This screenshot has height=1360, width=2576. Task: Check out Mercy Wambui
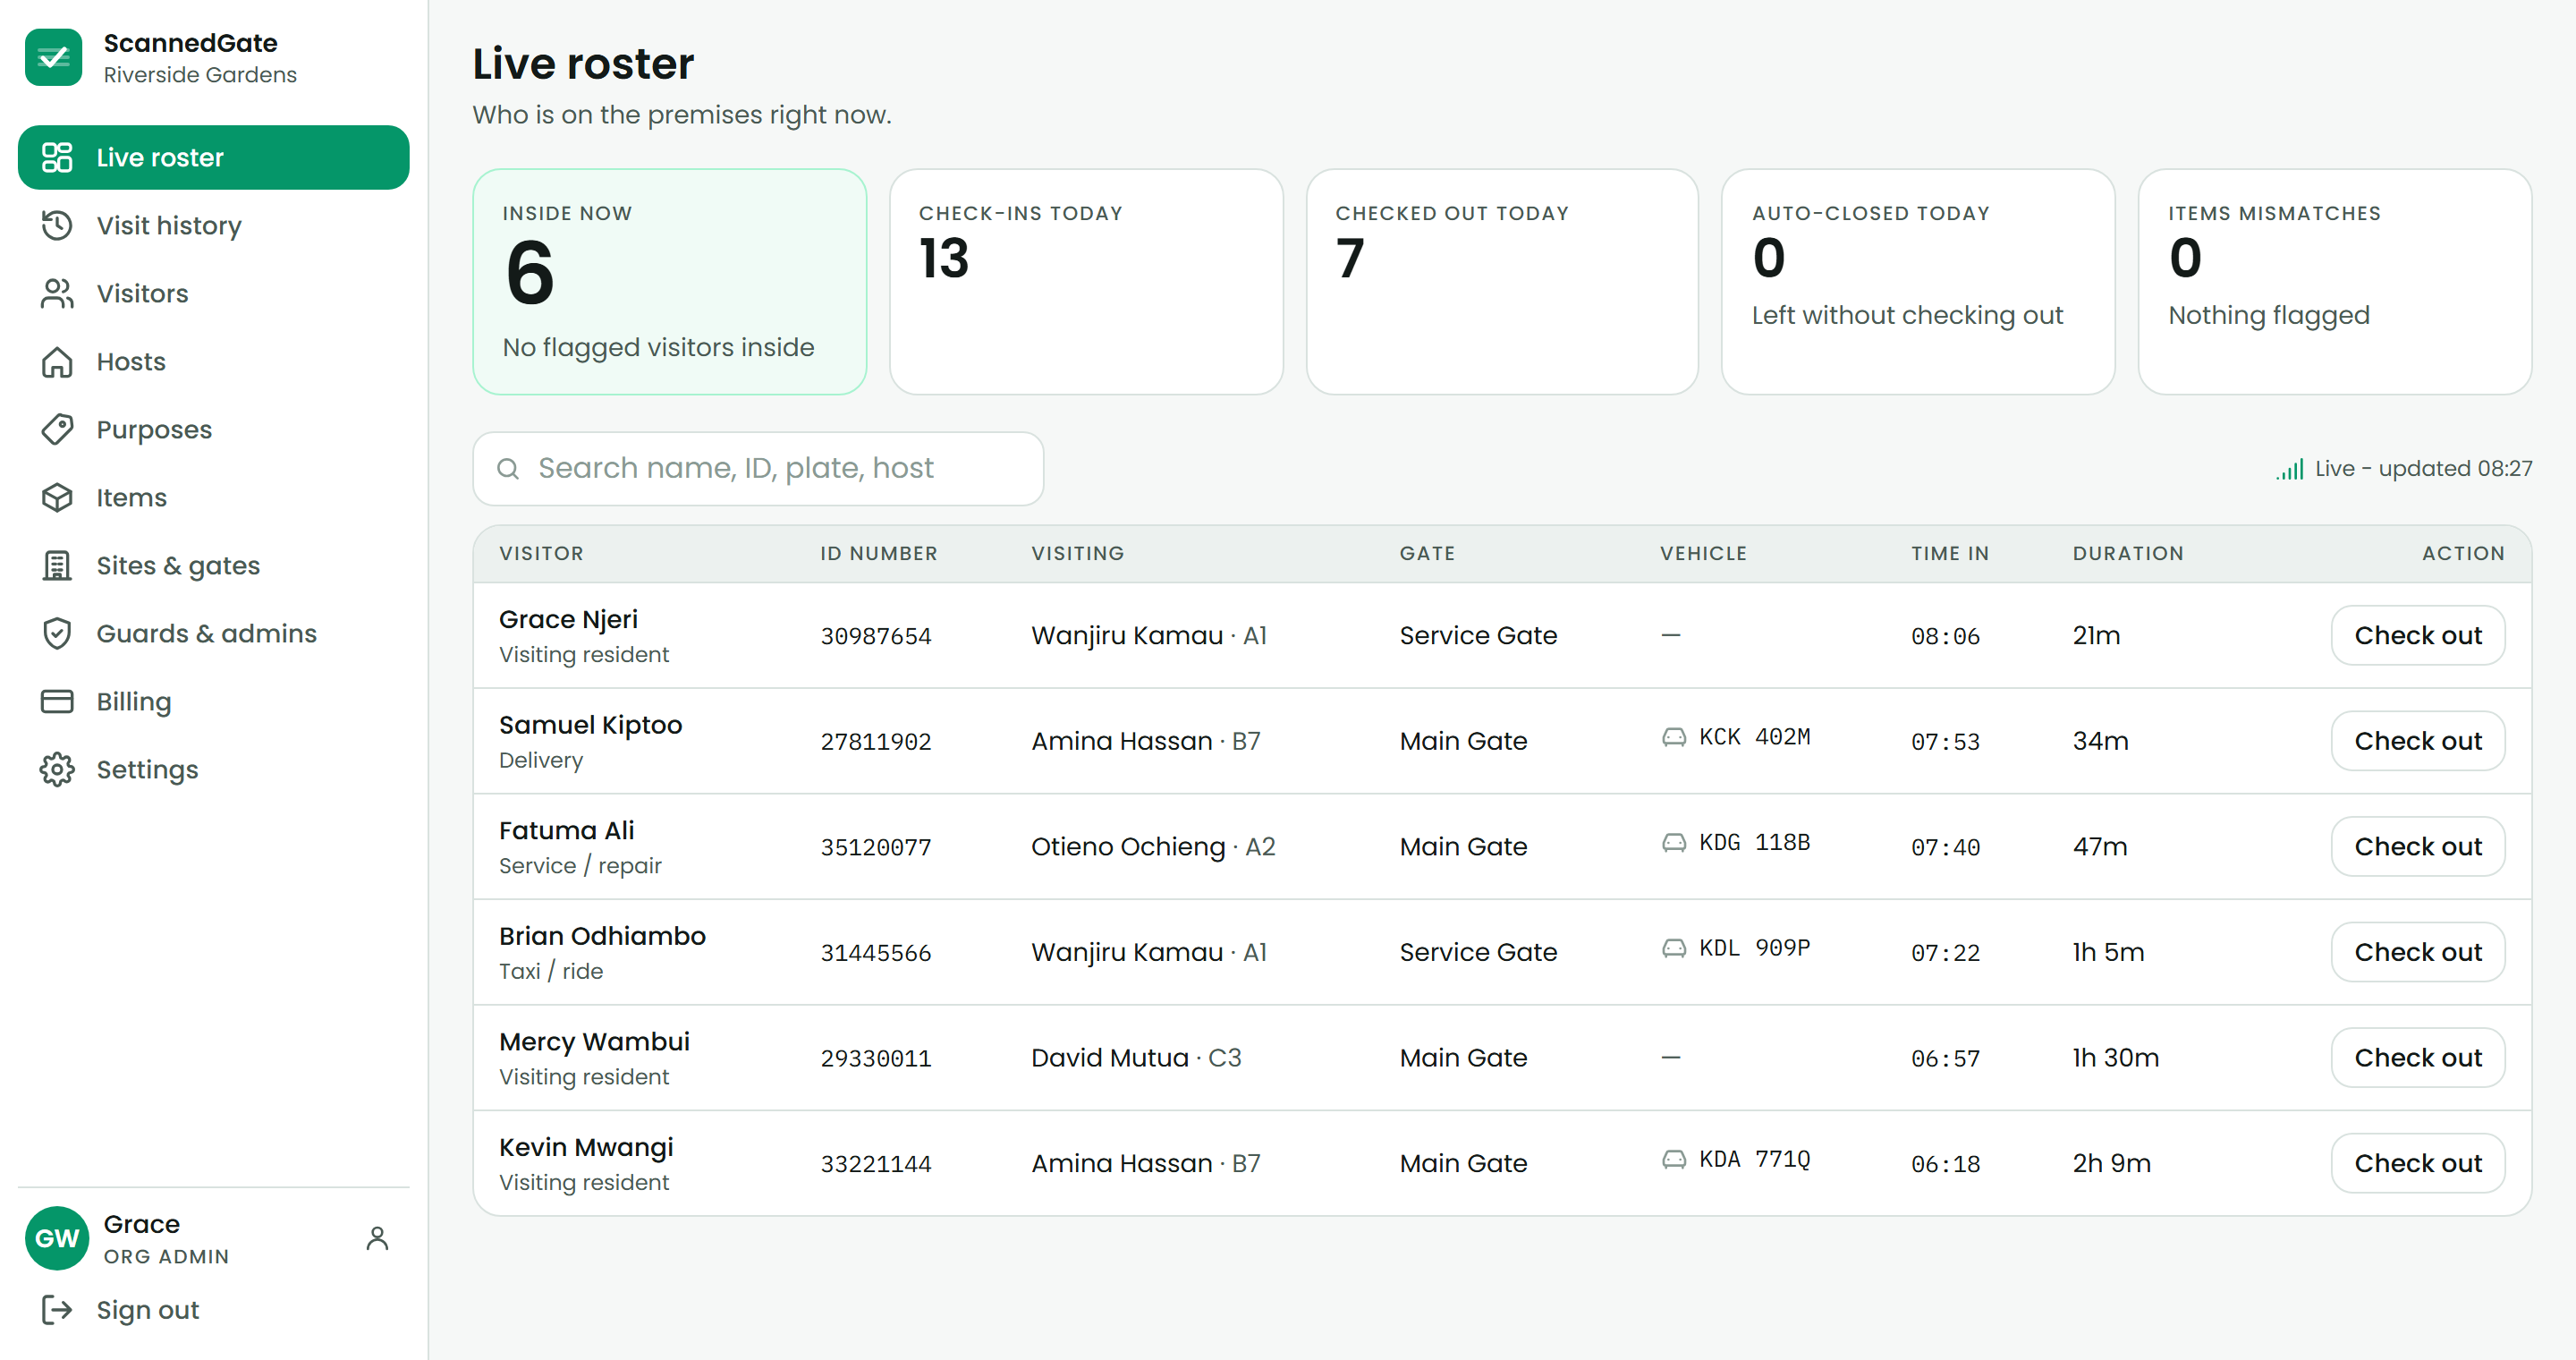[2418, 1057]
